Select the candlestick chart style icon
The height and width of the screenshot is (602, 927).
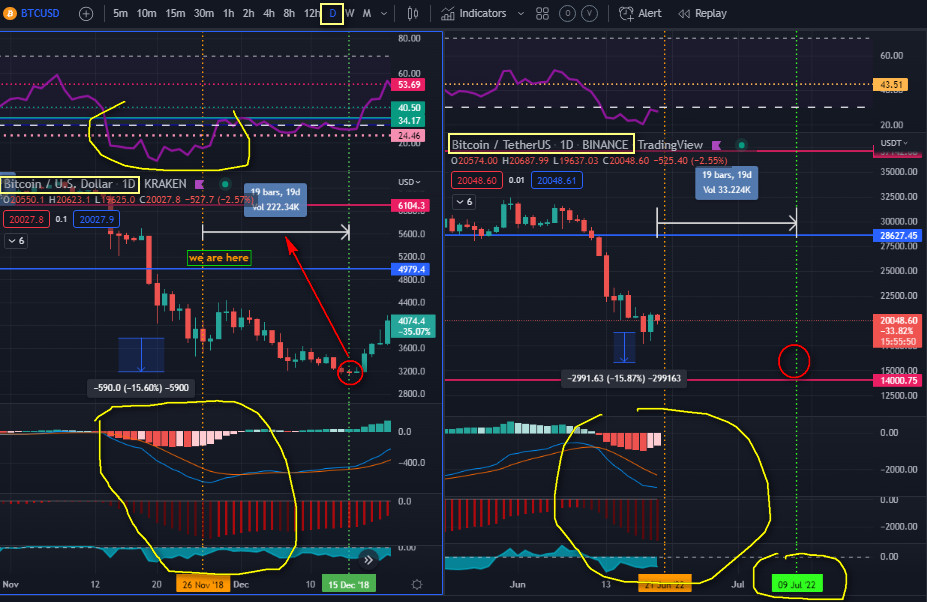click(412, 13)
